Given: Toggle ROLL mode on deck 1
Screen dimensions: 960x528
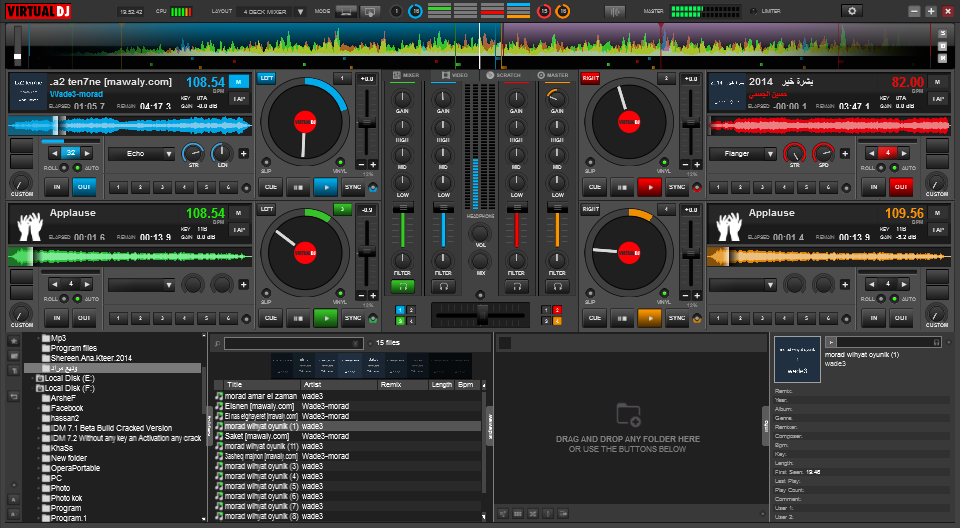Looking at the screenshot, I should (64, 168).
